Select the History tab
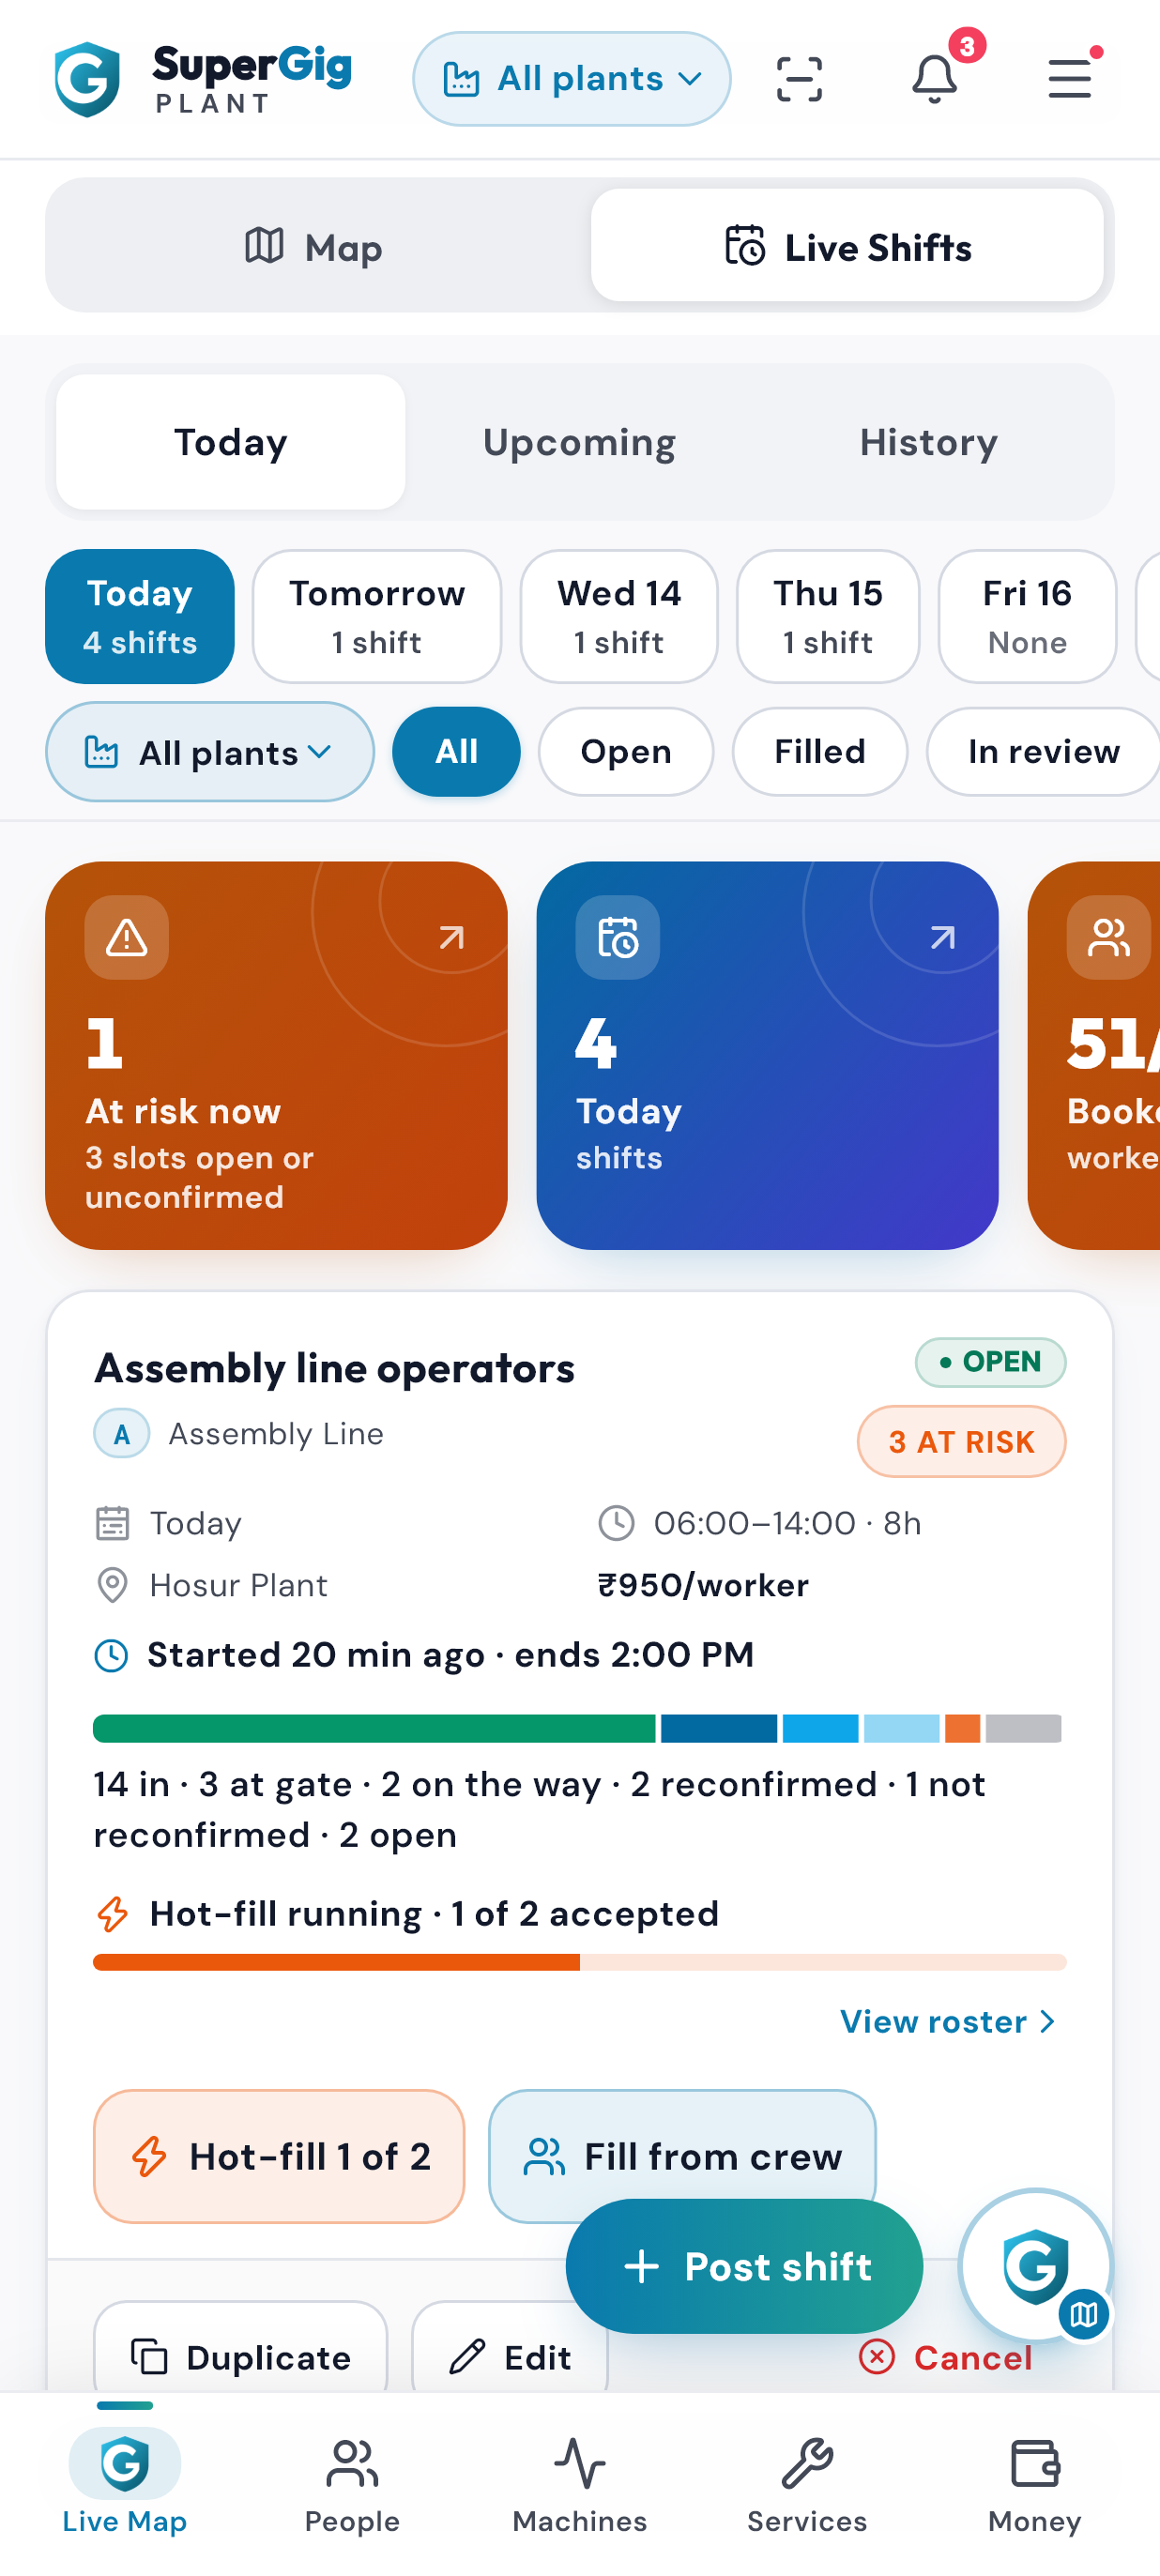Image resolution: width=1160 pixels, height=2576 pixels. (x=929, y=442)
